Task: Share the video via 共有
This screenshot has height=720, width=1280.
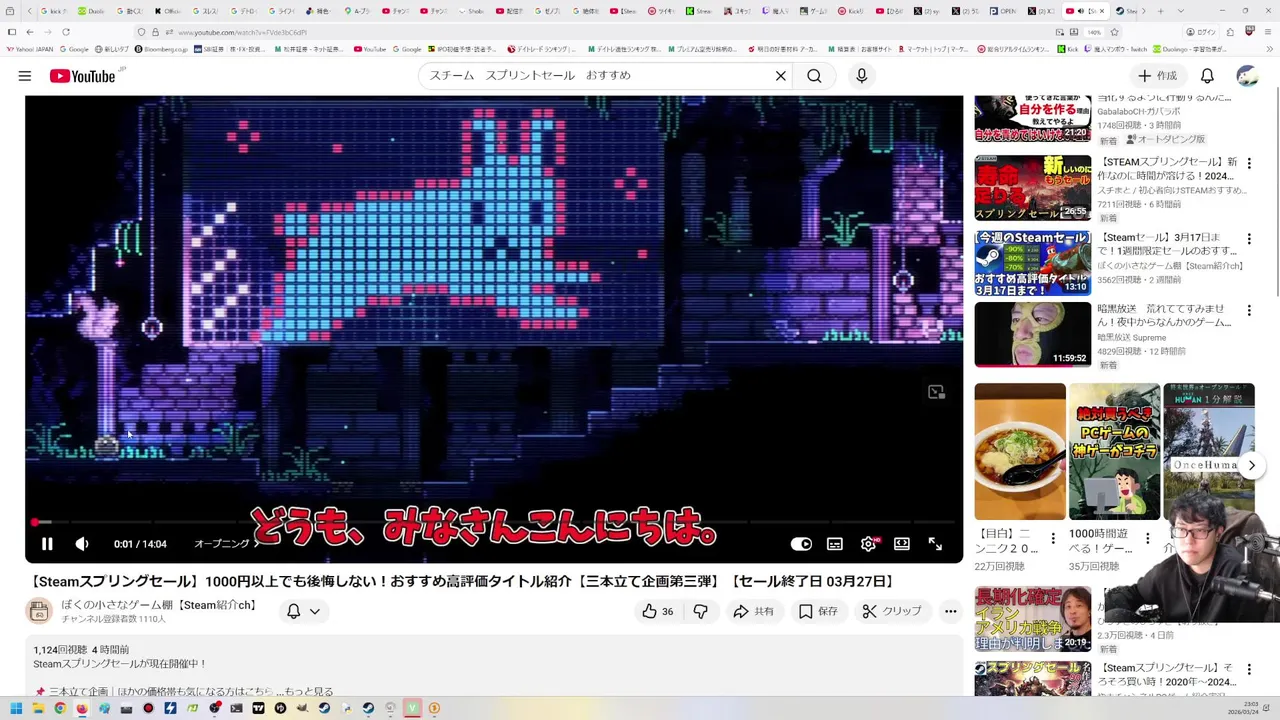Action: pos(753,611)
